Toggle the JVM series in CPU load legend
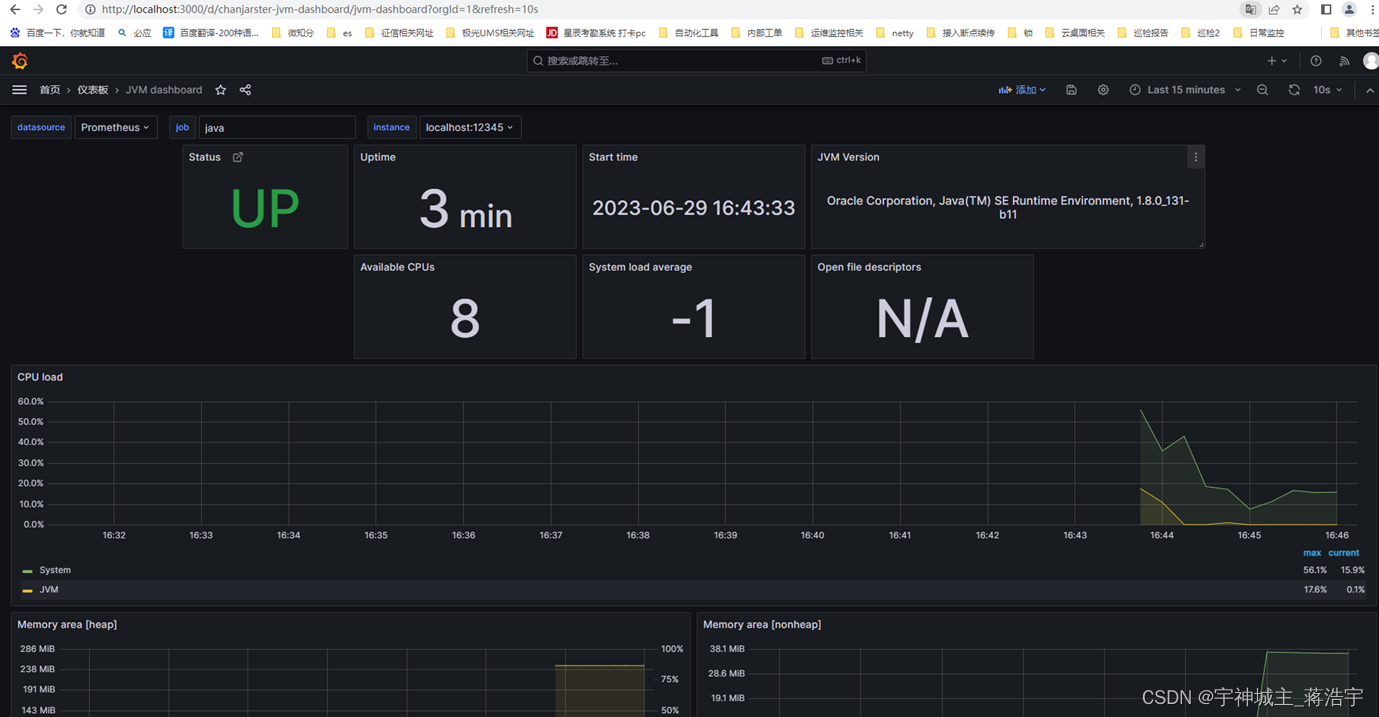Viewport: 1379px width, 717px height. pos(48,589)
